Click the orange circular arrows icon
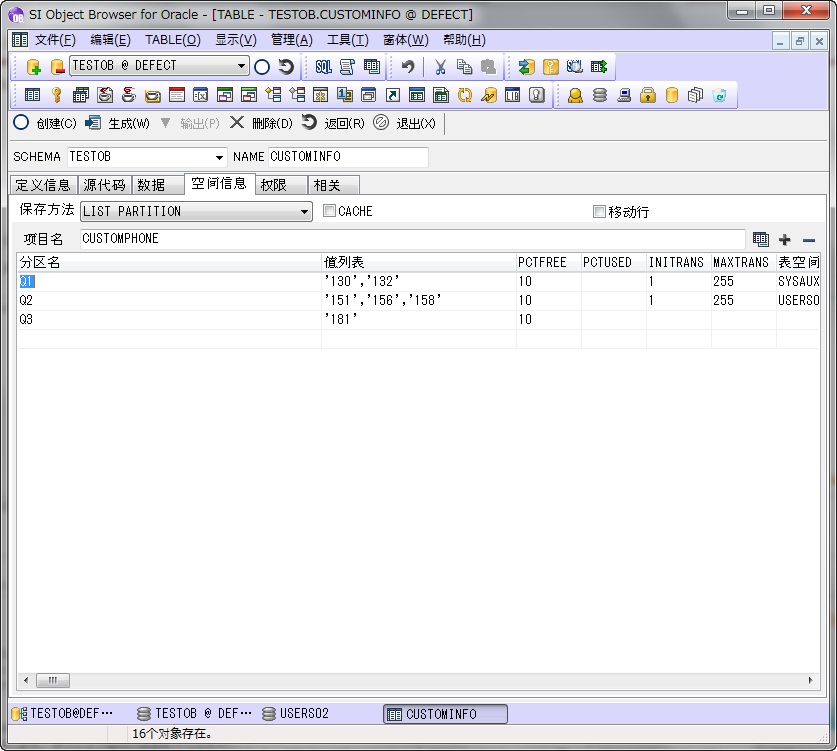 click(465, 95)
